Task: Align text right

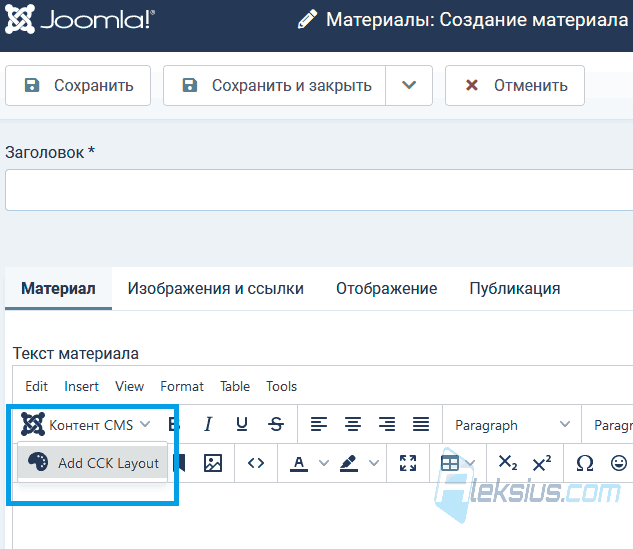Action: click(x=386, y=424)
